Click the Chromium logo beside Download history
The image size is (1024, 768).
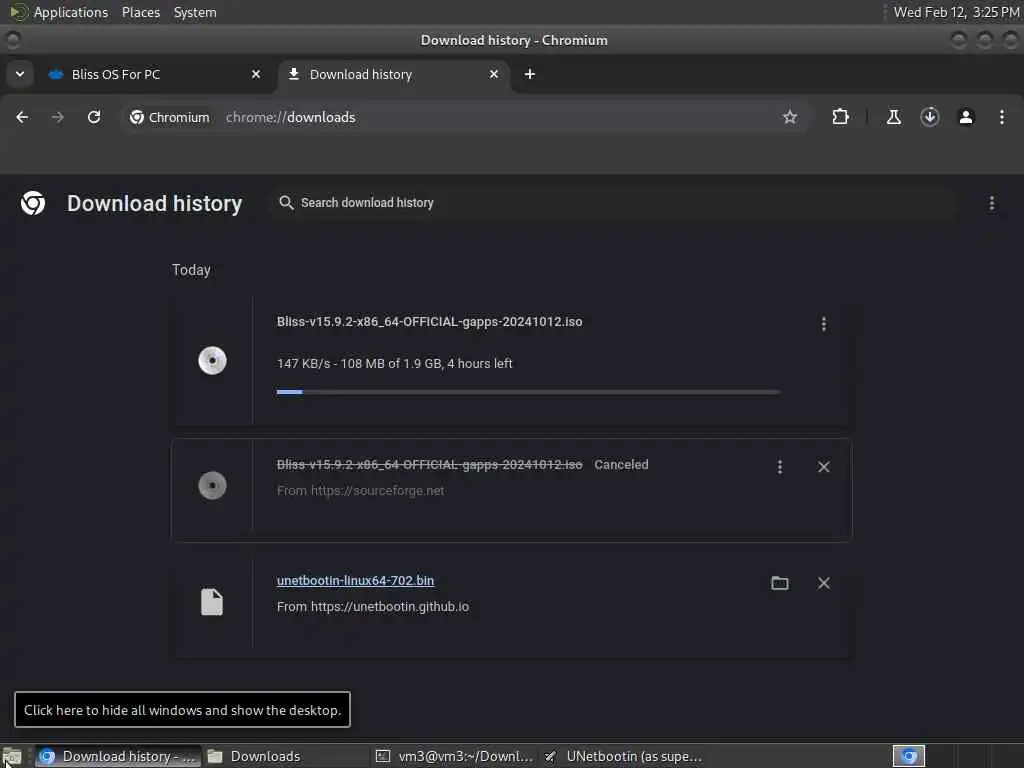click(x=33, y=203)
